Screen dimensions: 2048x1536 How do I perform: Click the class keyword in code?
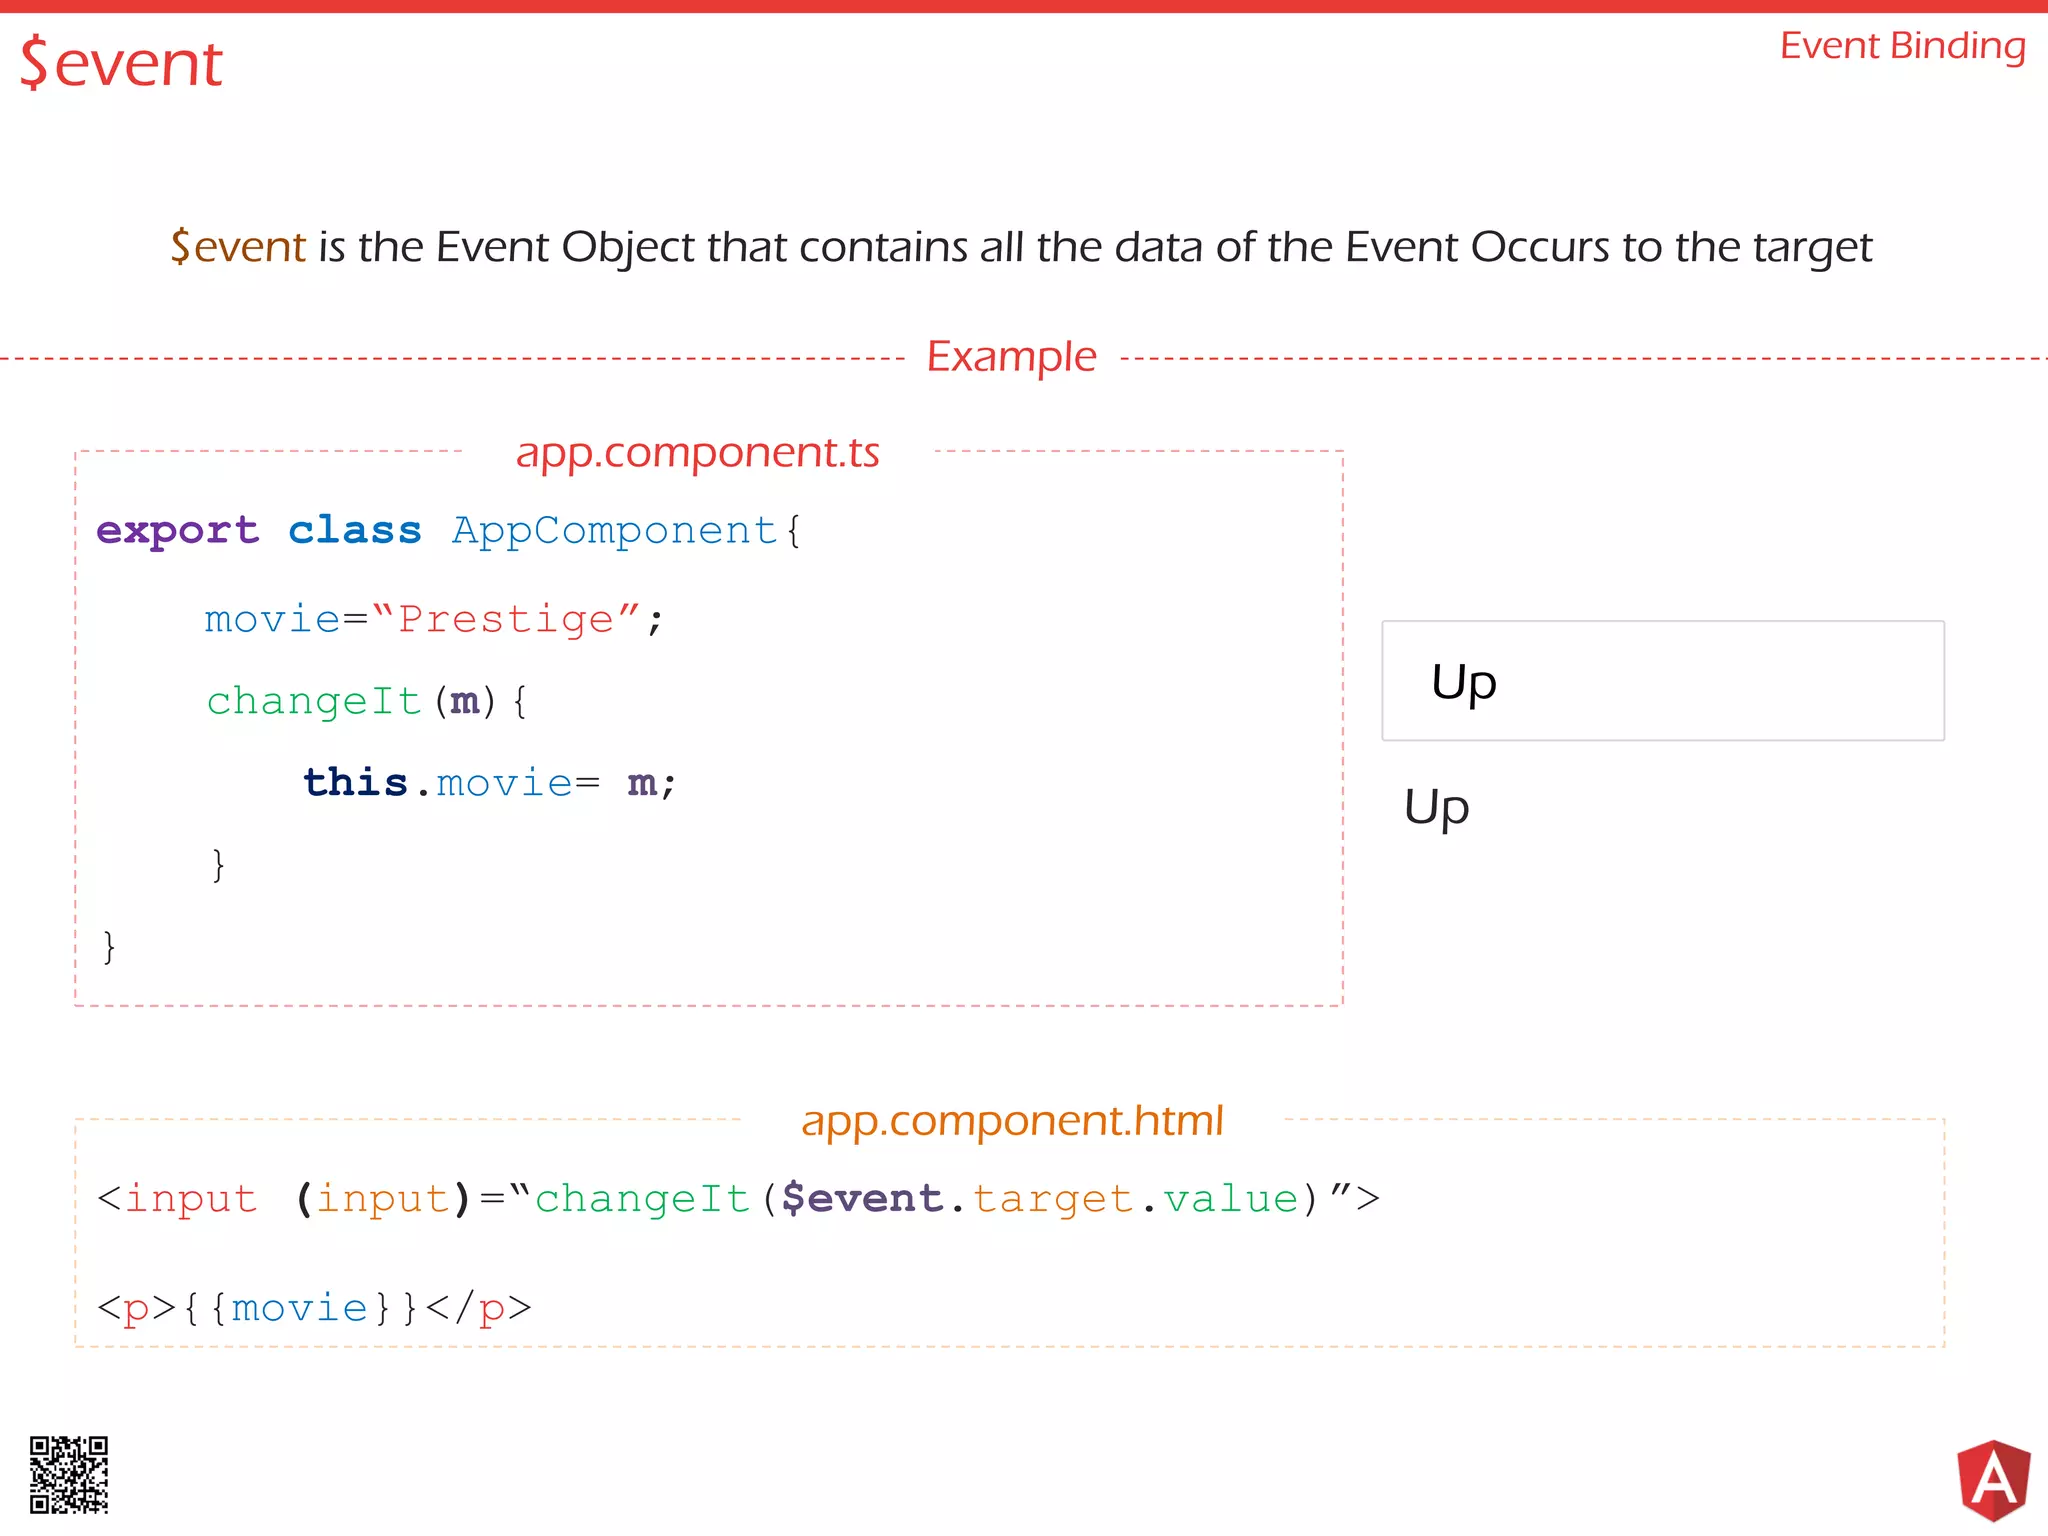[355, 530]
